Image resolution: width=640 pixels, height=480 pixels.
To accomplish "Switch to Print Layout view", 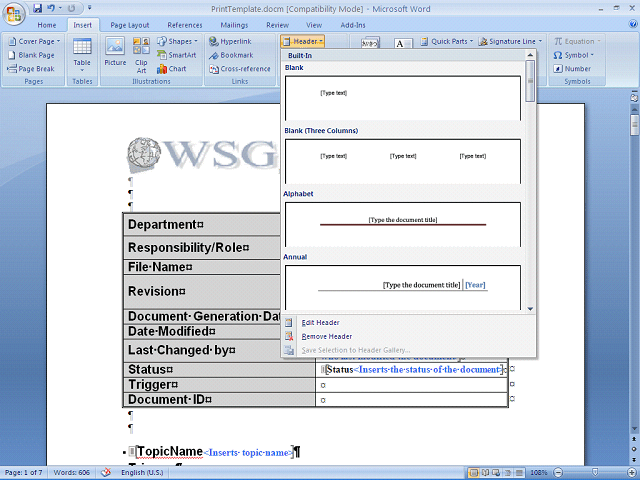I will (474, 473).
